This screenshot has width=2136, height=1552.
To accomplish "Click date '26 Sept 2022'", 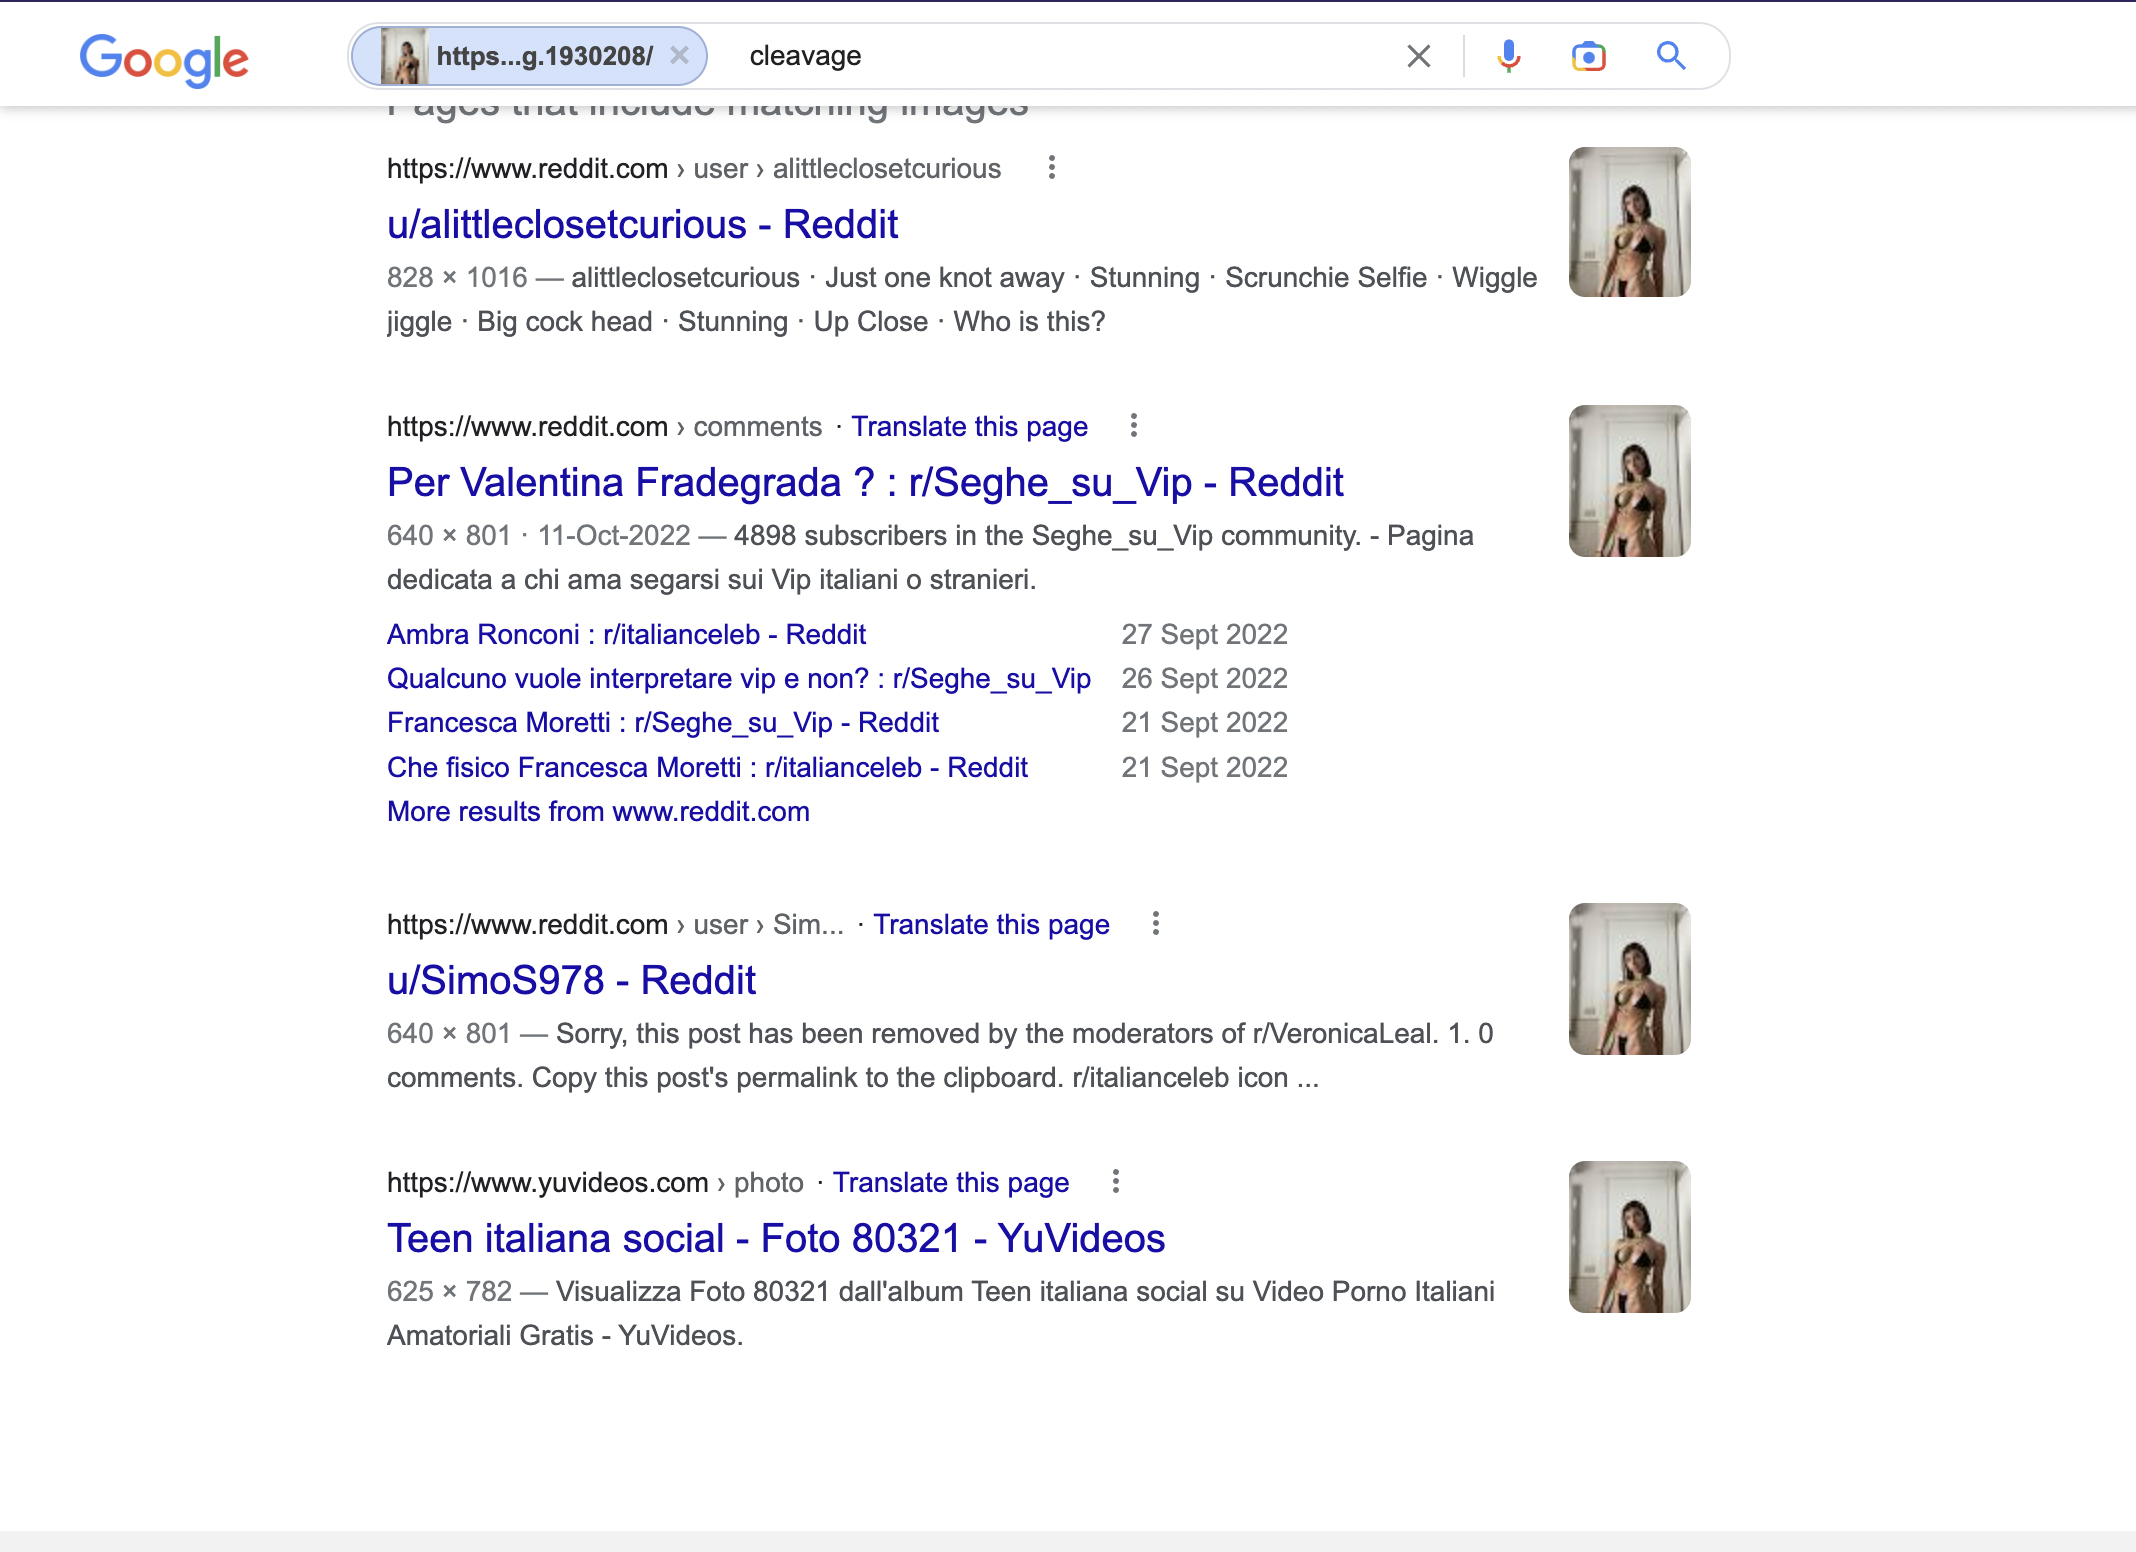I will (1204, 678).
